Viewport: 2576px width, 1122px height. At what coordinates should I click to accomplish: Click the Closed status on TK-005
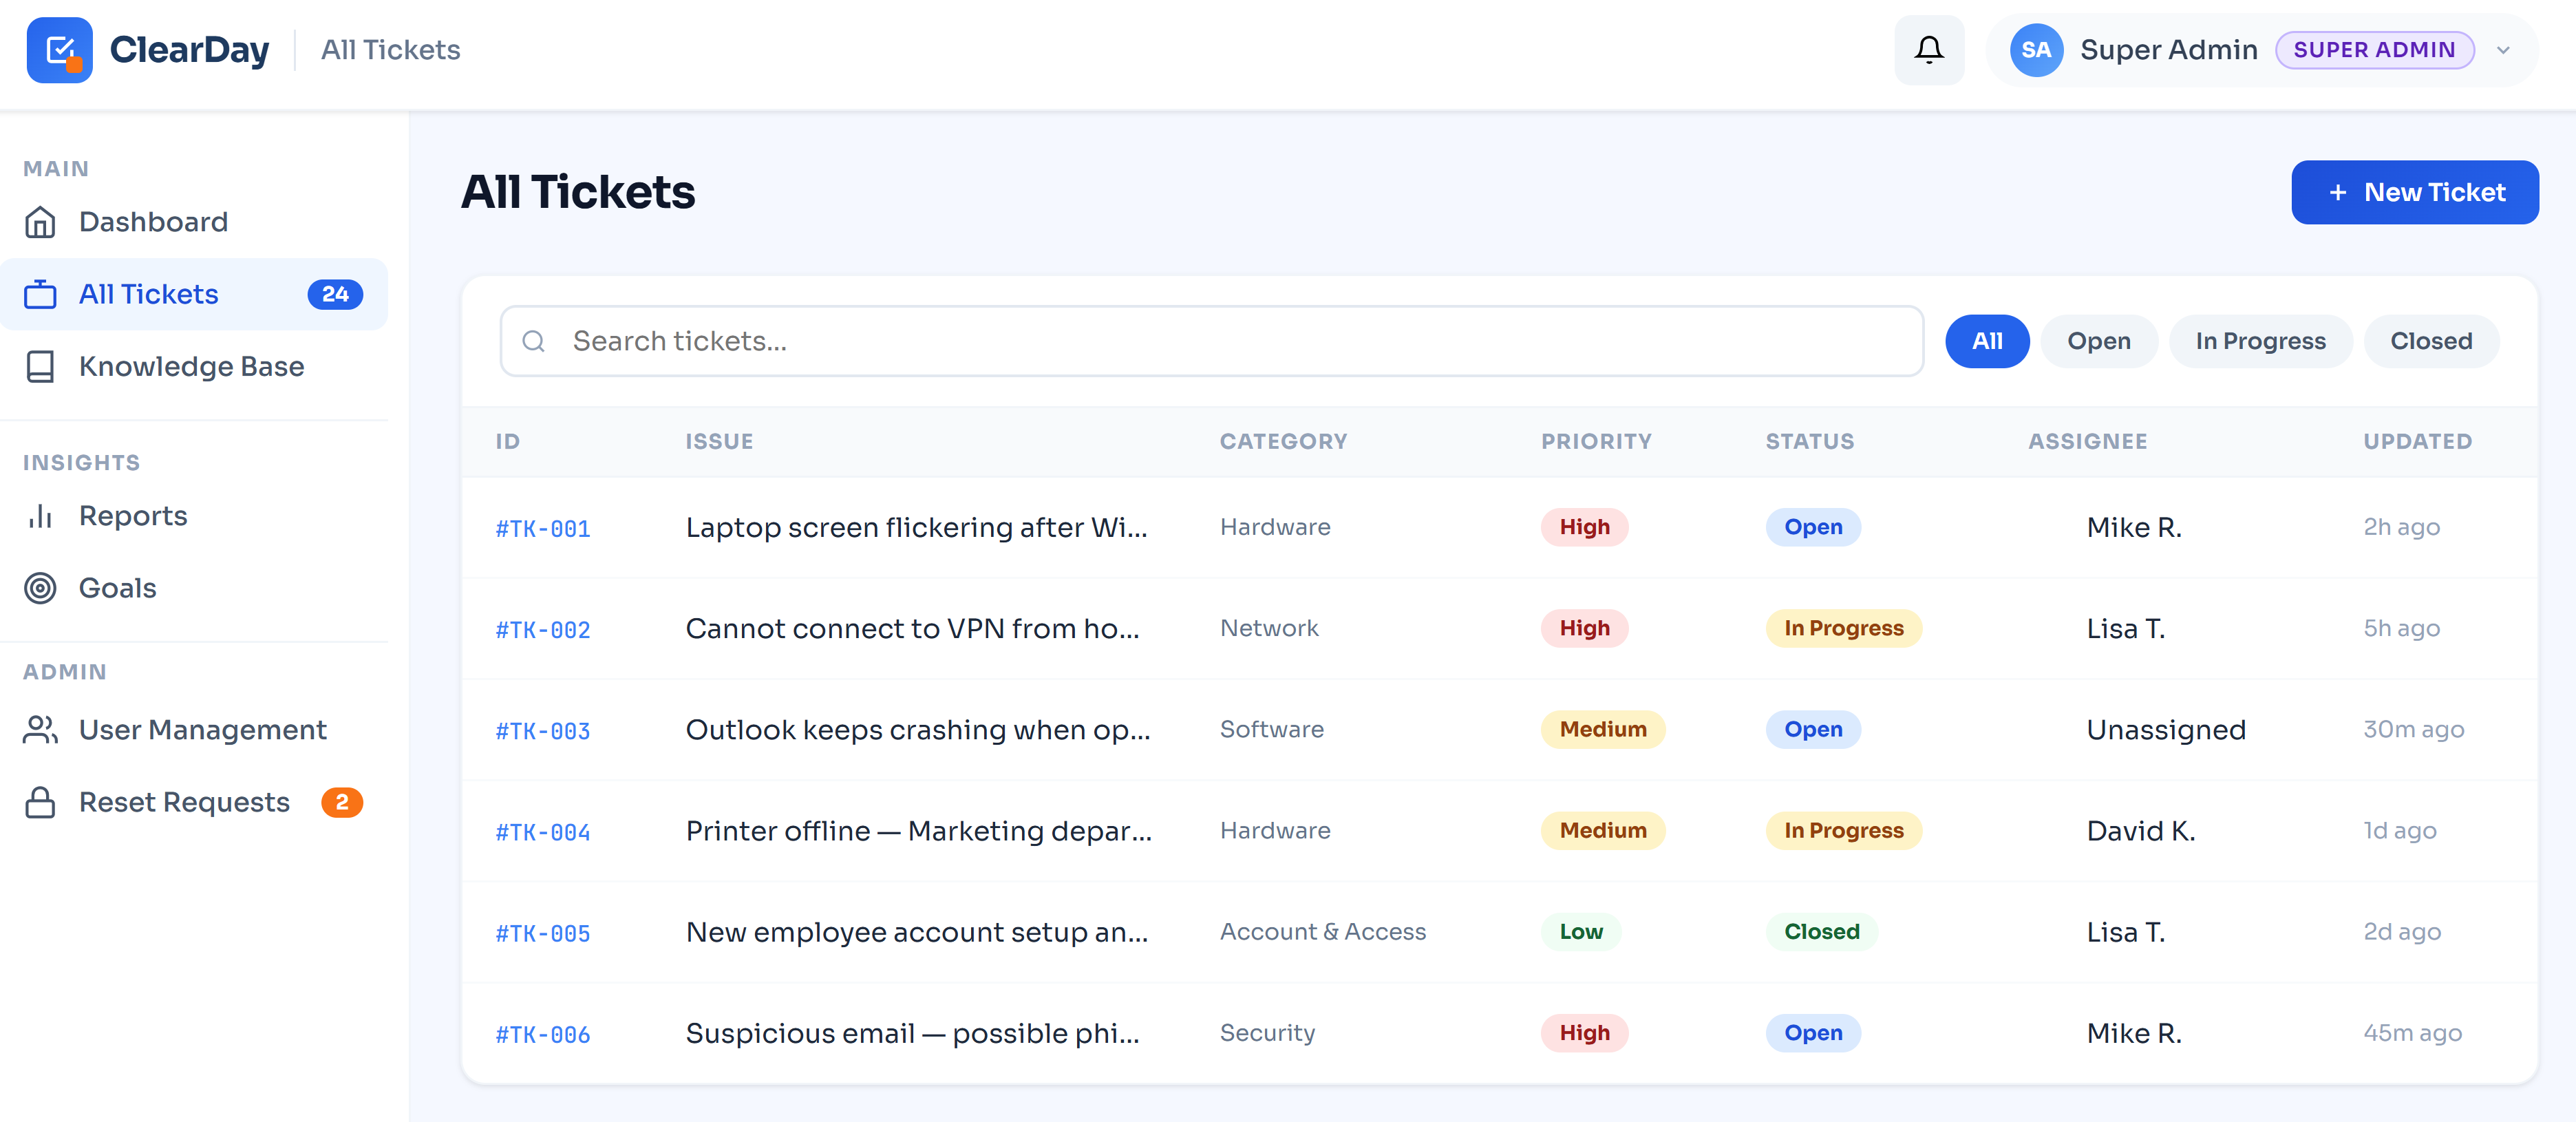(x=1821, y=931)
